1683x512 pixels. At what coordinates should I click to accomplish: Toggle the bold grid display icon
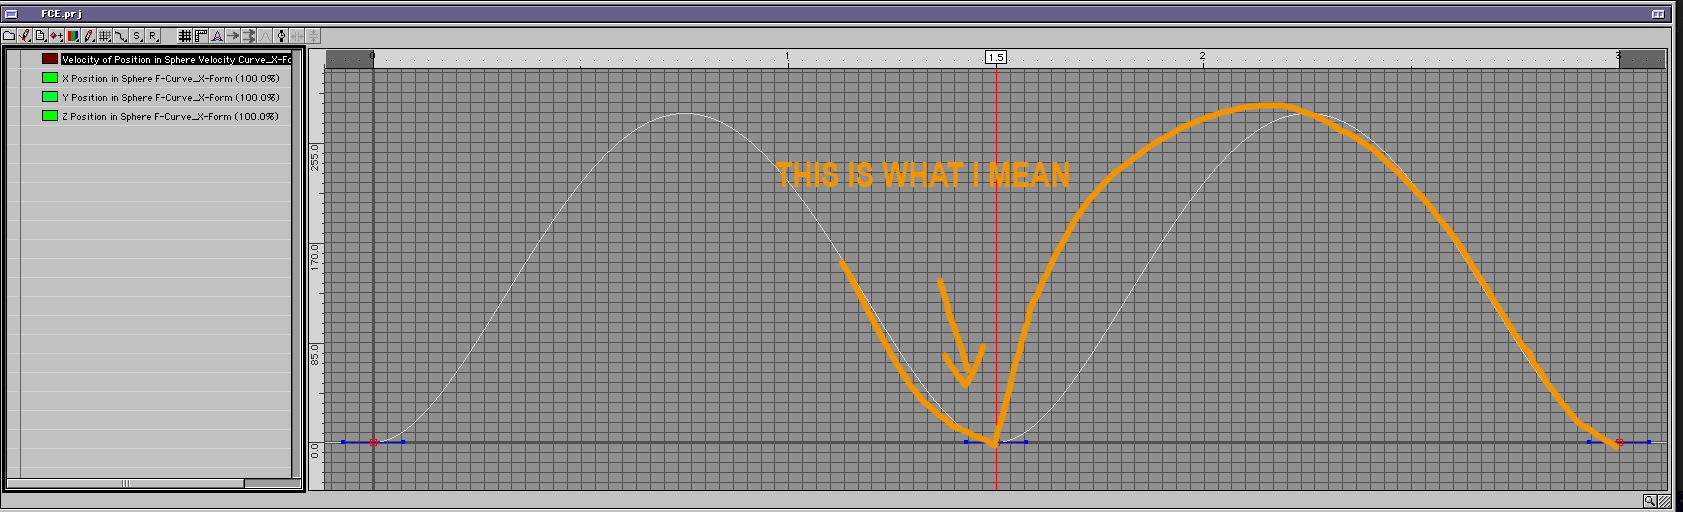(x=185, y=36)
